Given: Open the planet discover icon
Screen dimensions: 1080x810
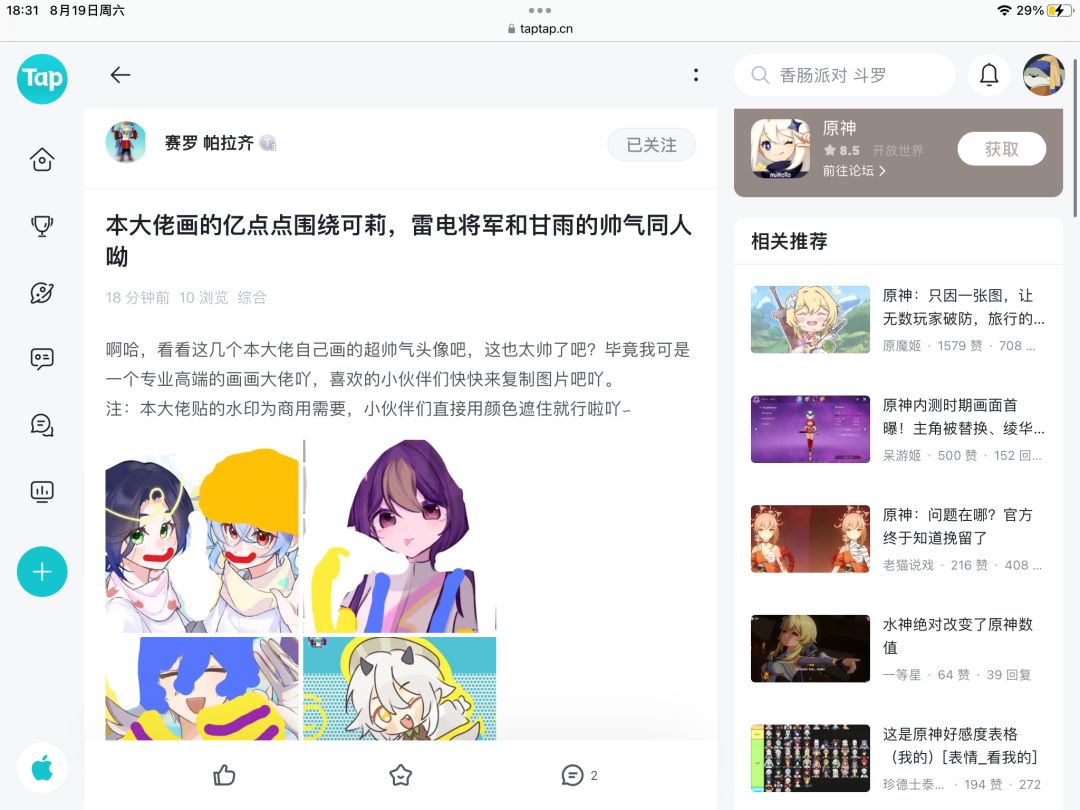Looking at the screenshot, I should (42, 292).
